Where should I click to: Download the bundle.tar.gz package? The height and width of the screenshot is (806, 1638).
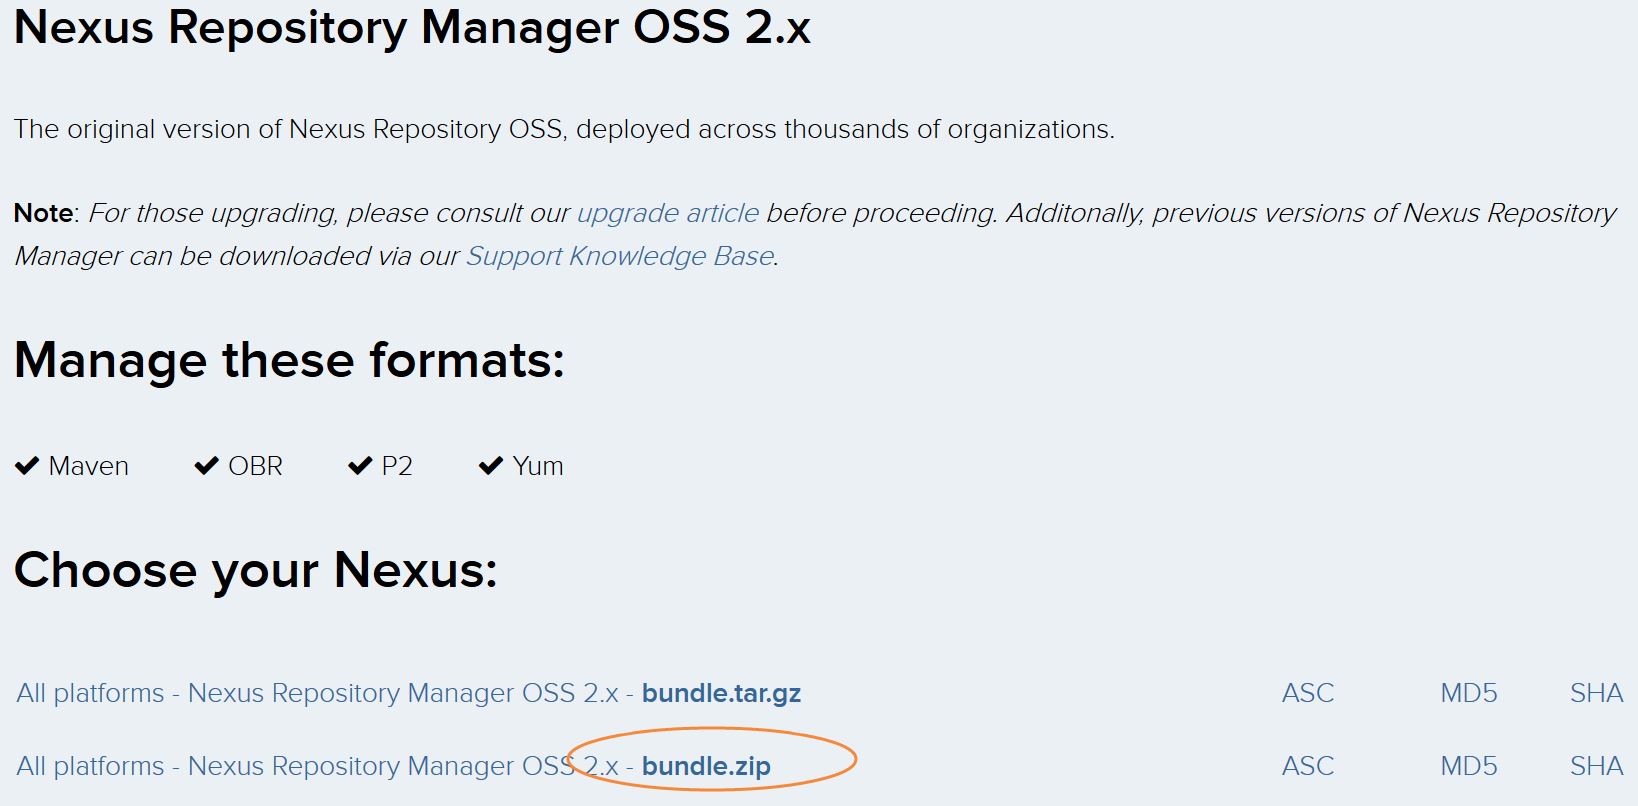pyautogui.click(x=408, y=693)
